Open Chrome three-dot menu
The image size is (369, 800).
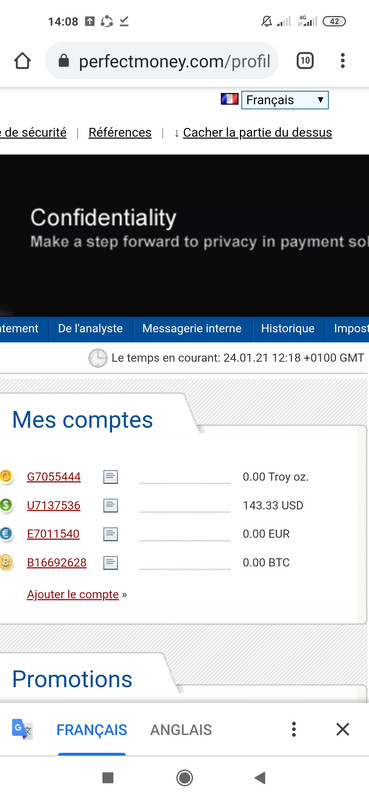coord(342,61)
